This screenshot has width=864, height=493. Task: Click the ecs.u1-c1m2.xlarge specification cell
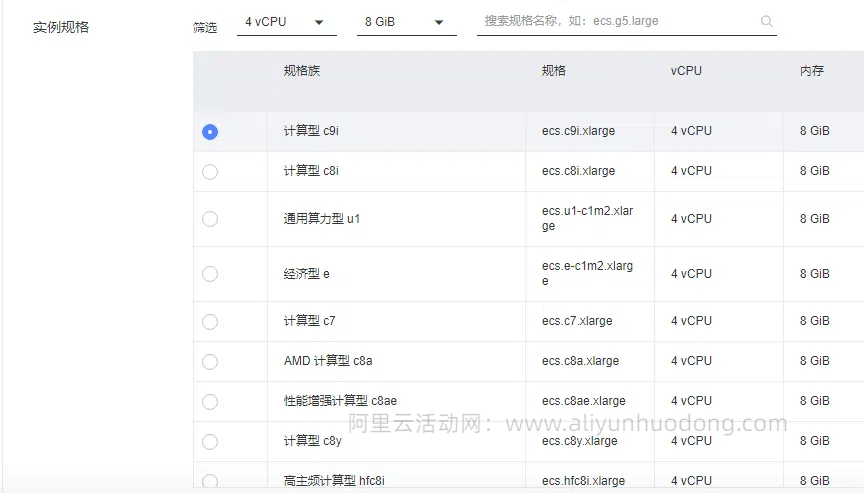[x=588, y=219]
